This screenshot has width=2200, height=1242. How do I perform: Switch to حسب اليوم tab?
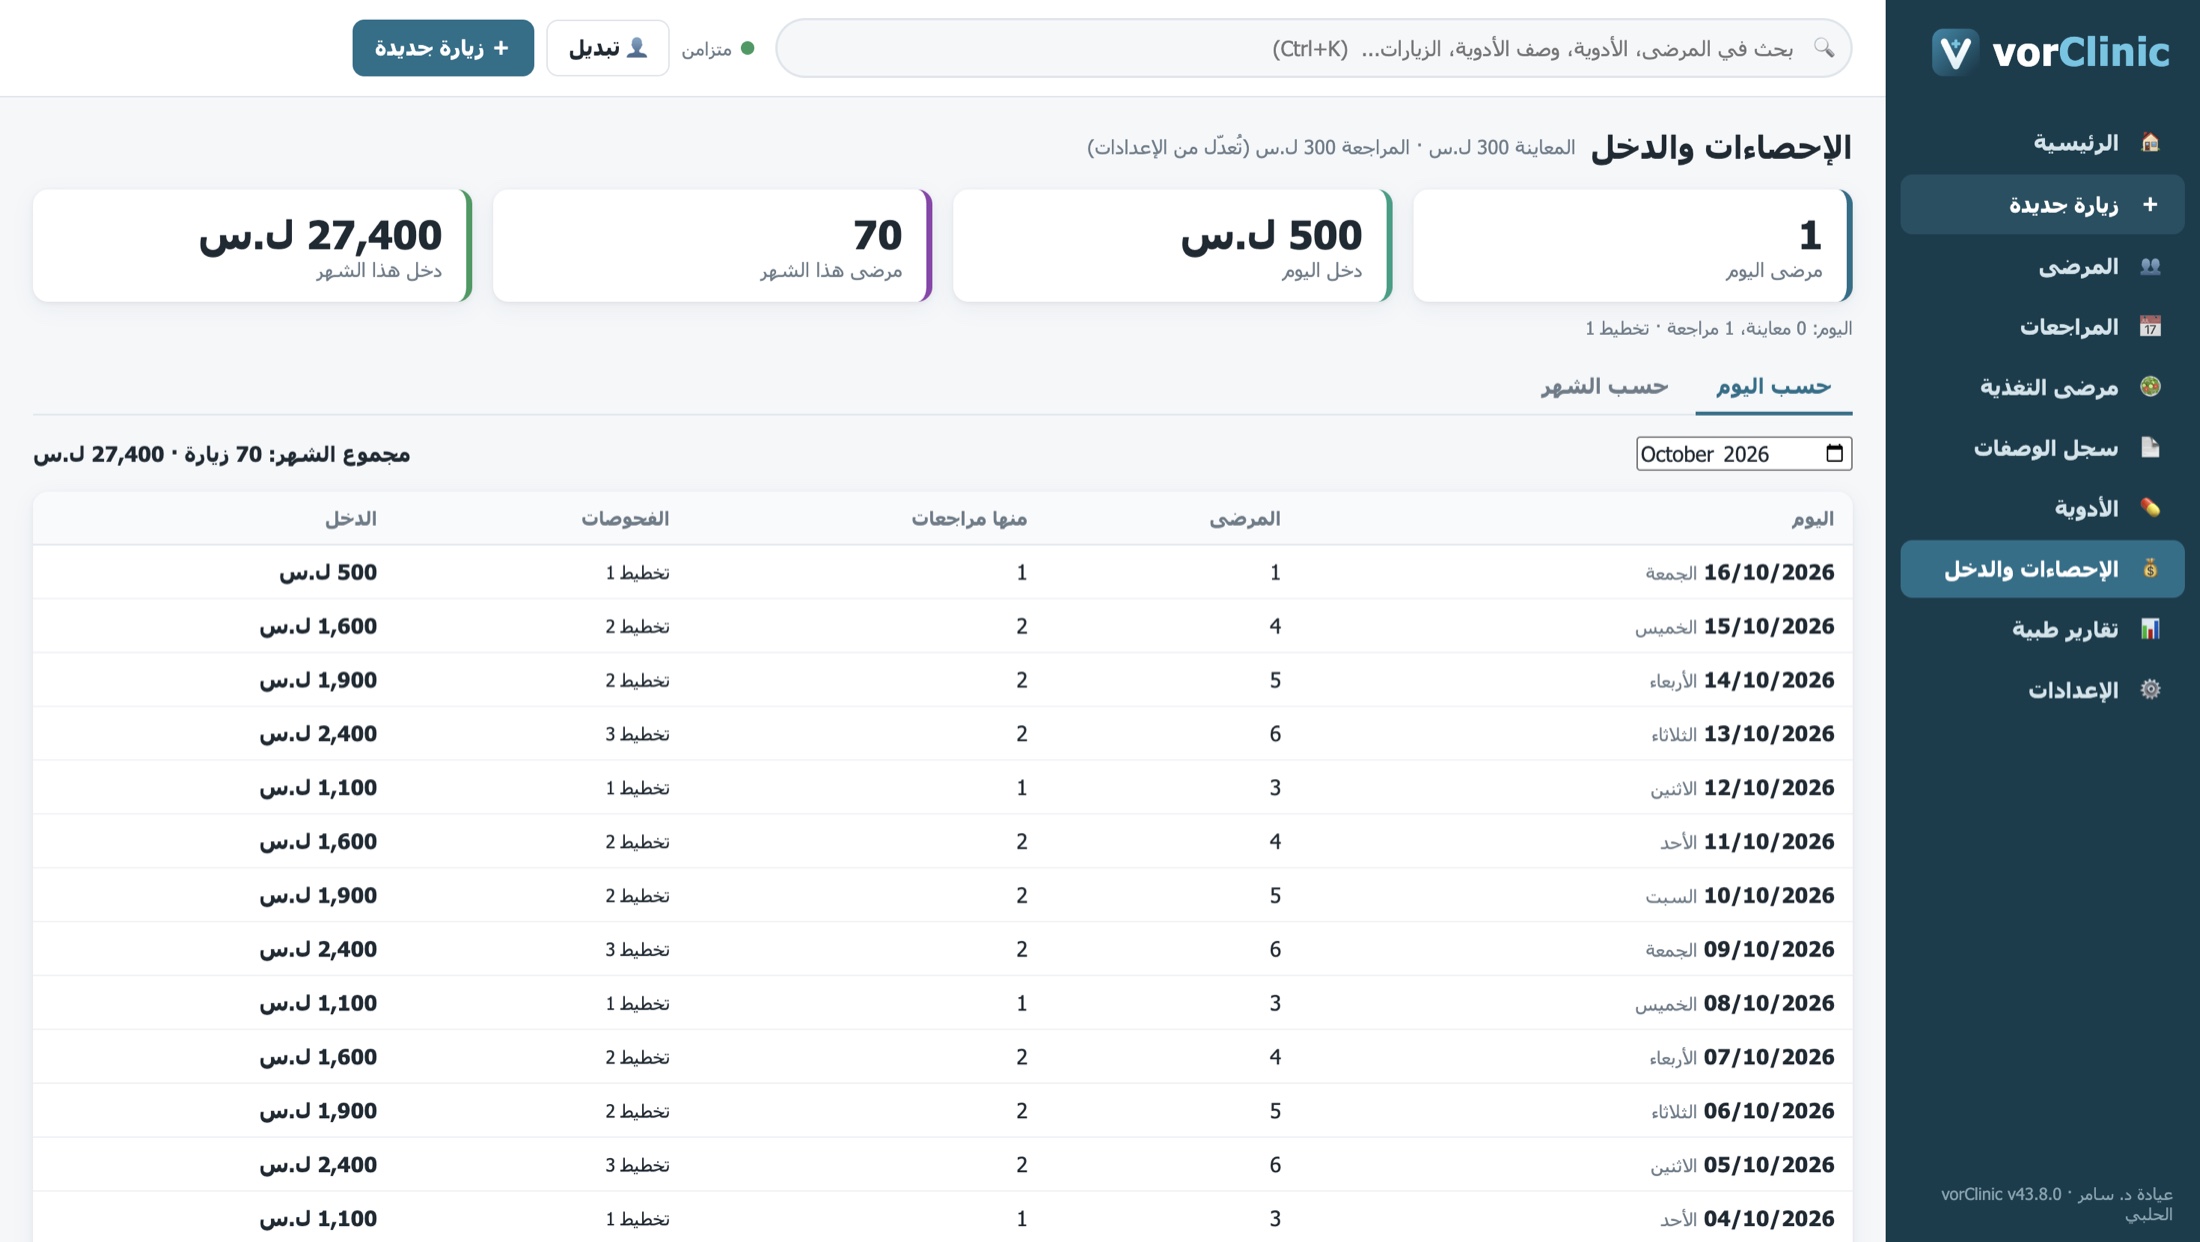click(1773, 386)
